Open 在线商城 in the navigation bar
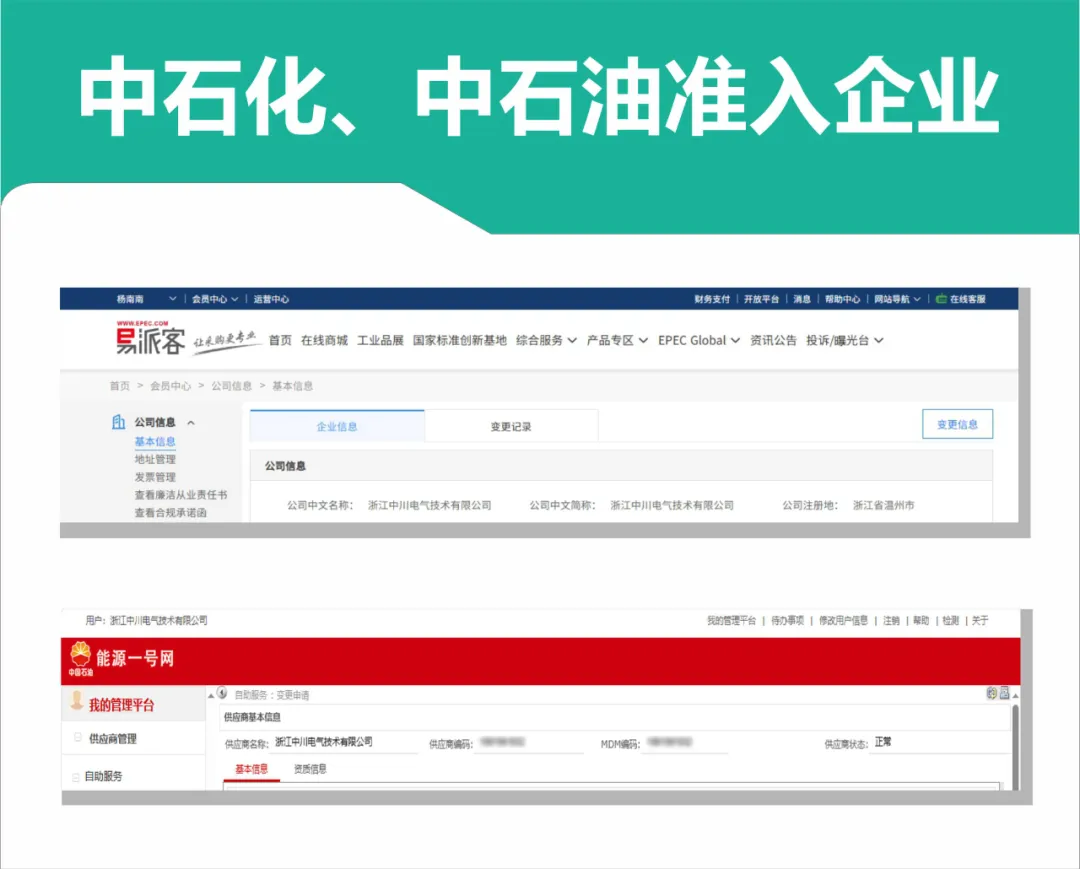 (x=324, y=340)
